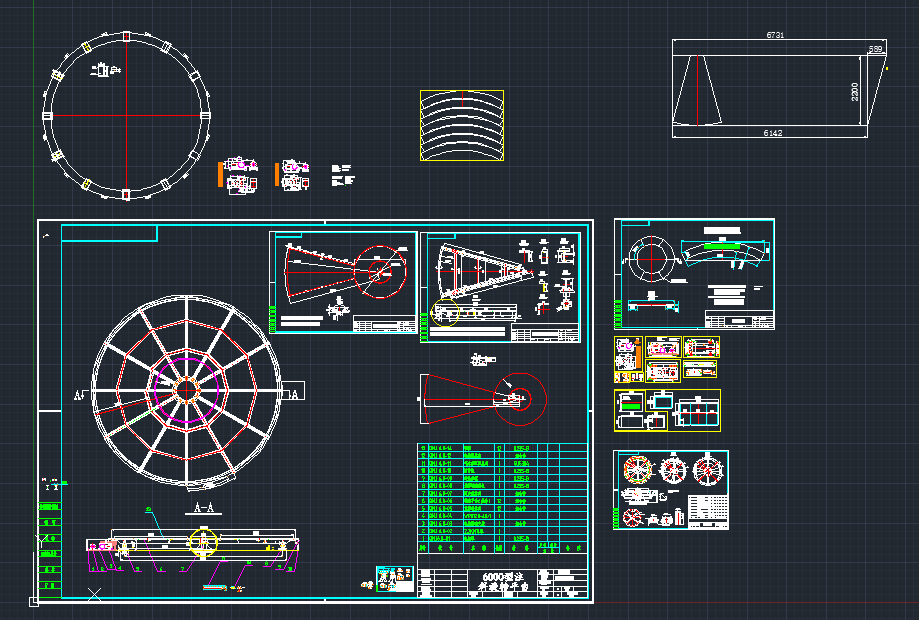Pick the A section marker left of the wheel

[x=79, y=396]
